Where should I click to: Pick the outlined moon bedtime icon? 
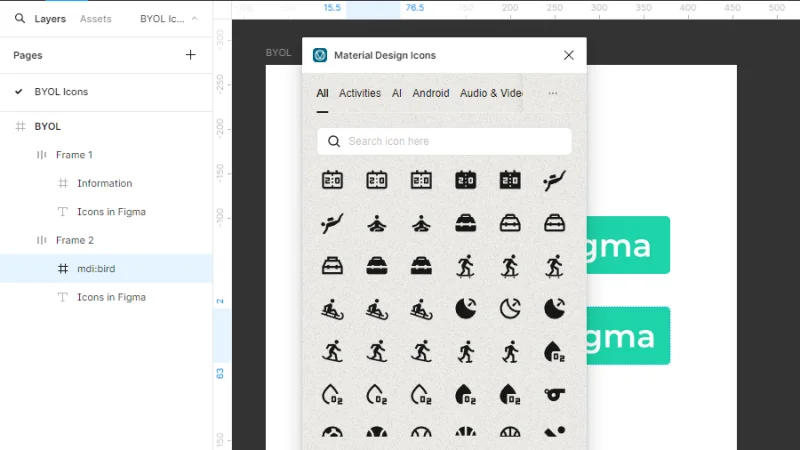coord(510,309)
